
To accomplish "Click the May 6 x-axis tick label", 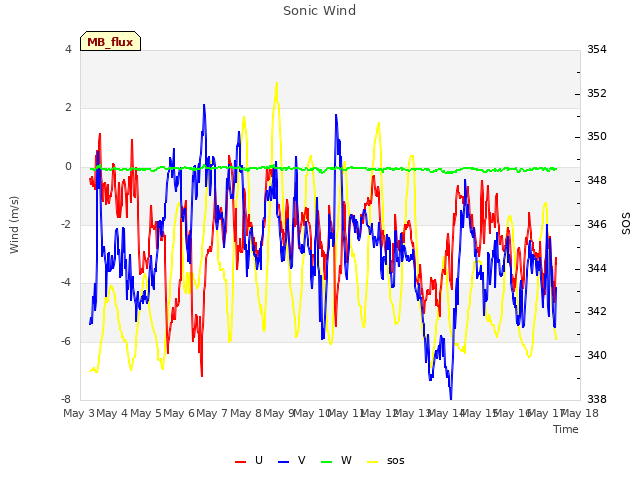I will pyautogui.click(x=179, y=413).
